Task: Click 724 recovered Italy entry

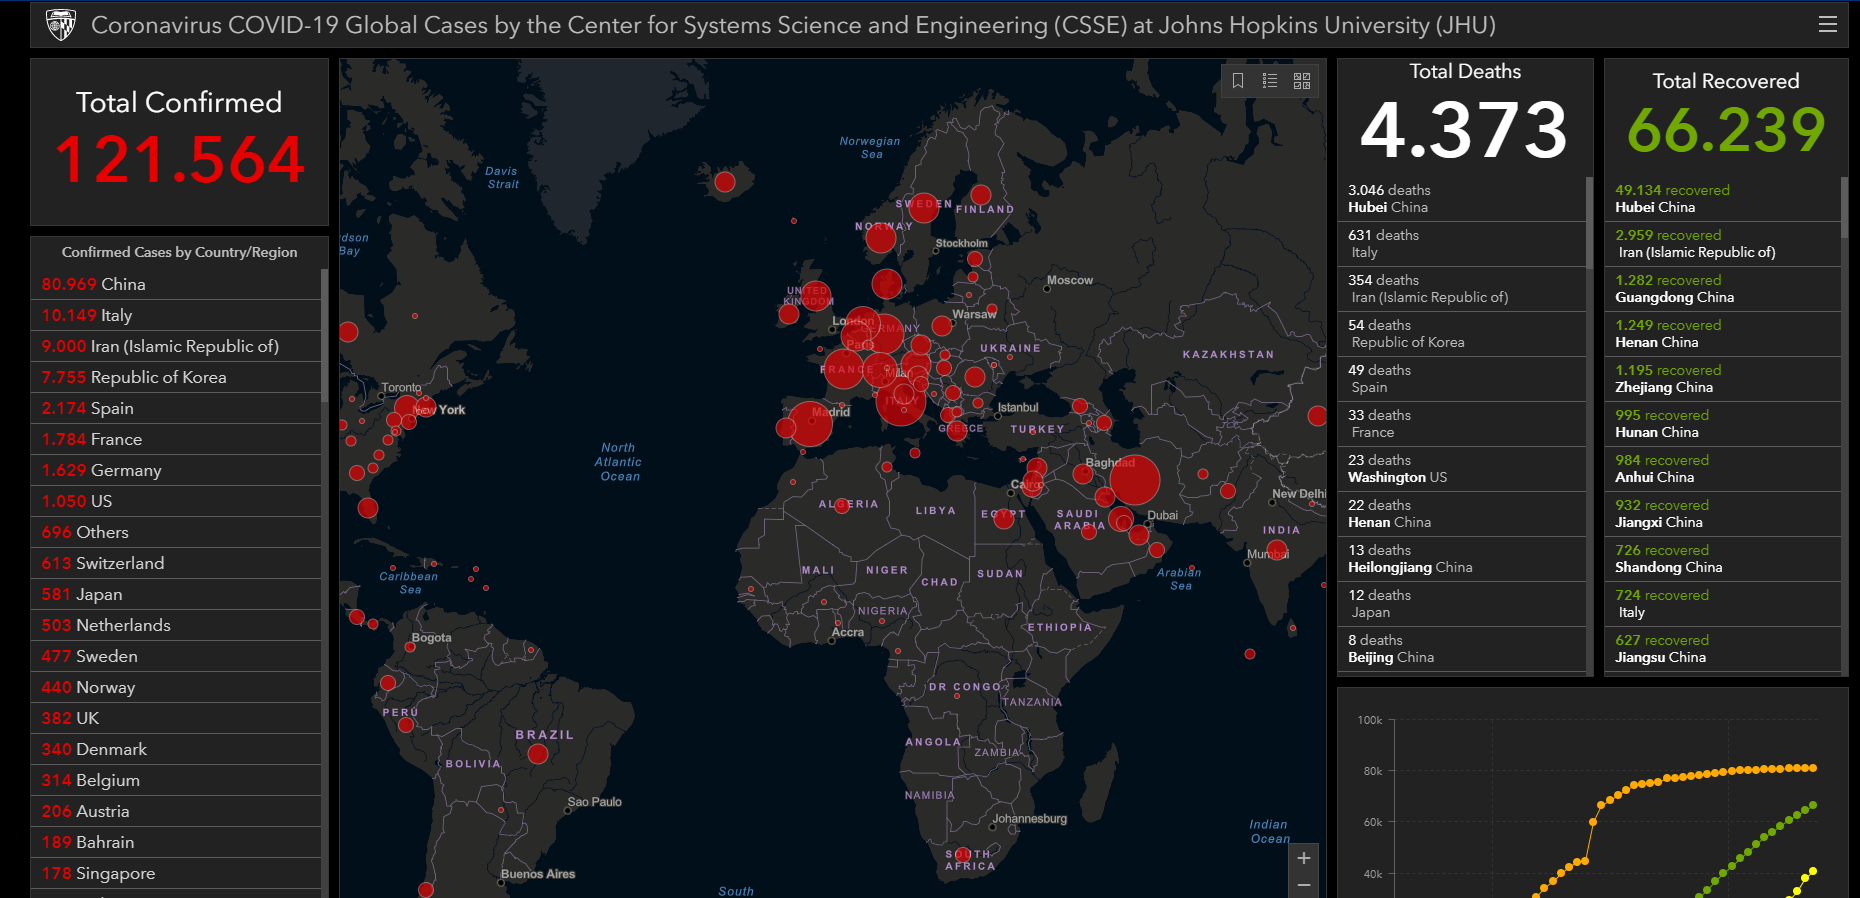Action: point(1722,604)
